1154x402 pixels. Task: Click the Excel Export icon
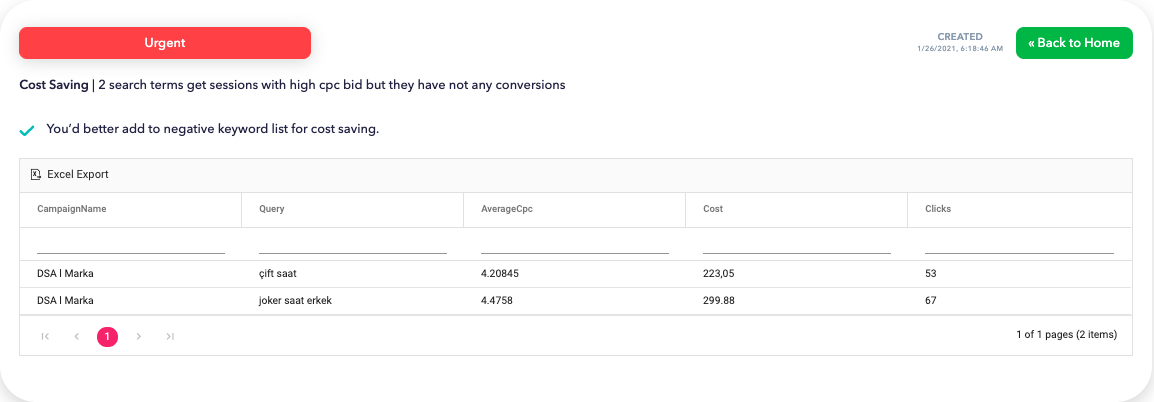point(36,174)
